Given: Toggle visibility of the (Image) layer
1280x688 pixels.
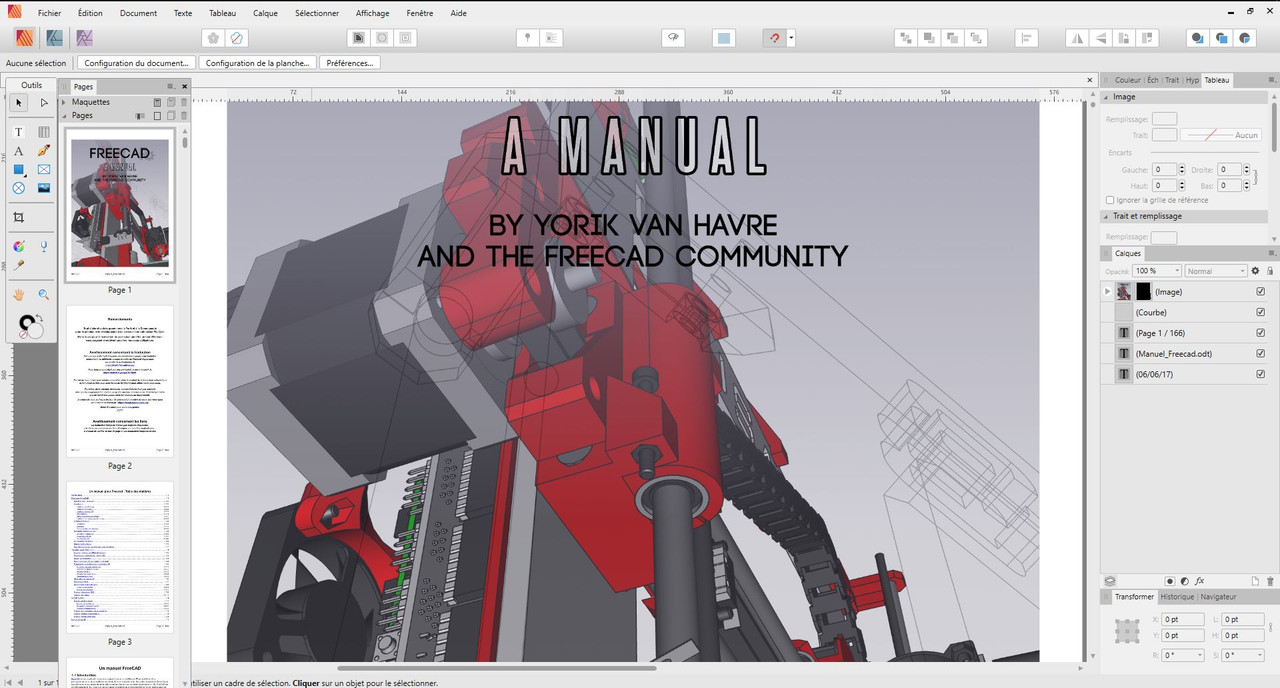Looking at the screenshot, I should pyautogui.click(x=1260, y=292).
